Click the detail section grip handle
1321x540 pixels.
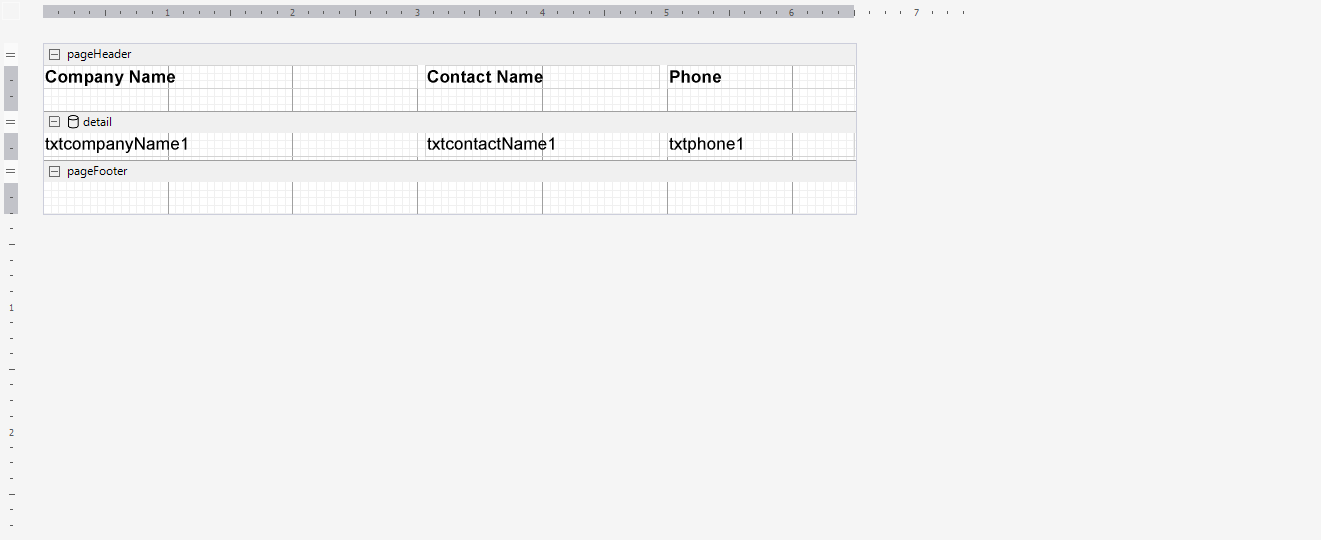11,122
